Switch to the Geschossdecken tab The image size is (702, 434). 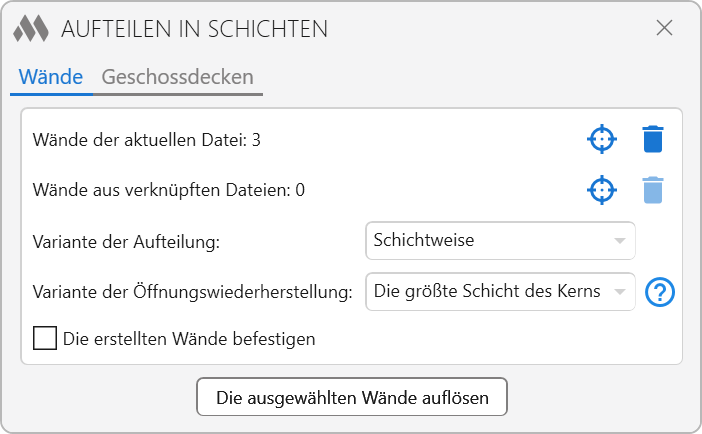178,77
